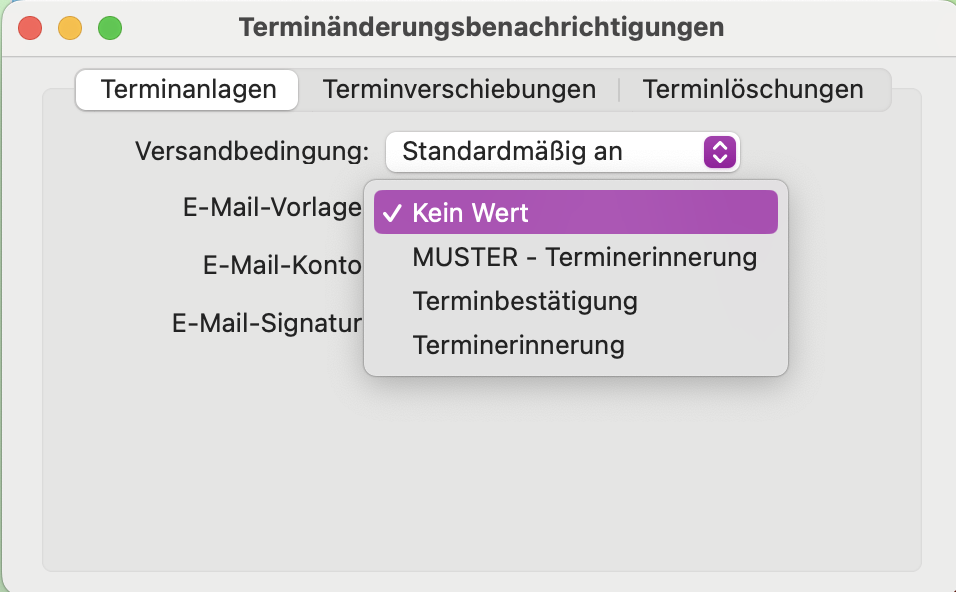Choose MUSTER - Terminerinnerung template
This screenshot has width=956, height=592.
(x=576, y=257)
